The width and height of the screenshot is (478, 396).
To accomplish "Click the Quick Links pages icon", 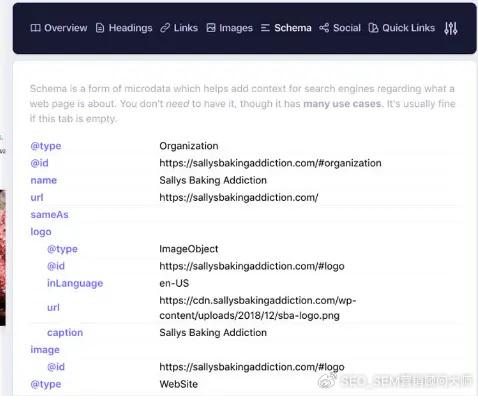I will (373, 28).
